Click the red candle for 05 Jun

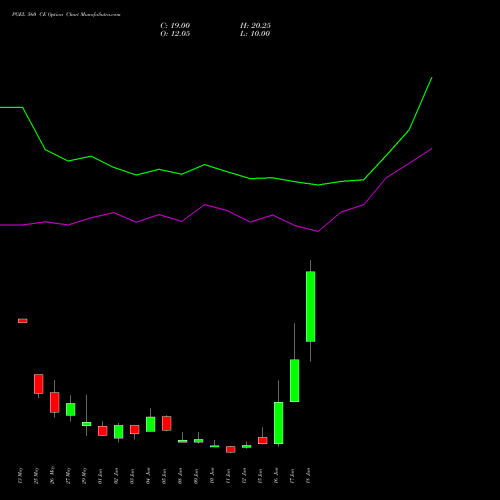pyautogui.click(x=167, y=423)
